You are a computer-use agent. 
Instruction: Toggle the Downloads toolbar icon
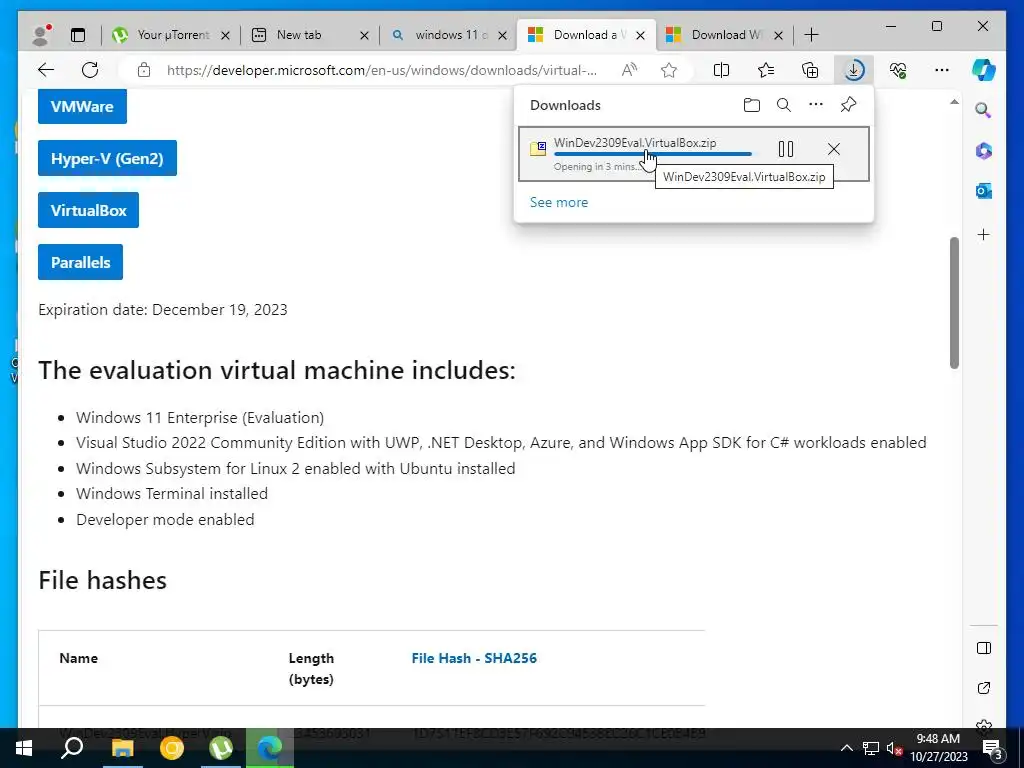[x=854, y=70]
